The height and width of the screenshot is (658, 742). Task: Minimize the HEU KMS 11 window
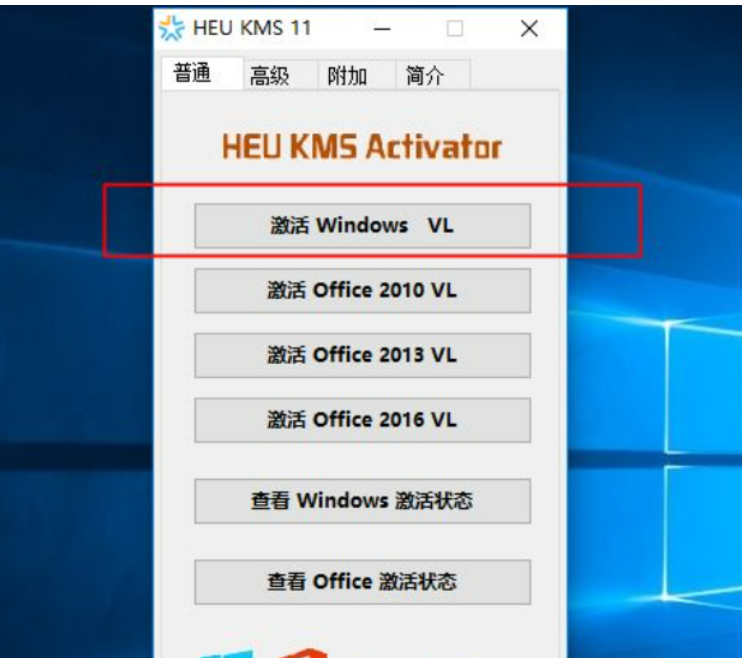(382, 29)
